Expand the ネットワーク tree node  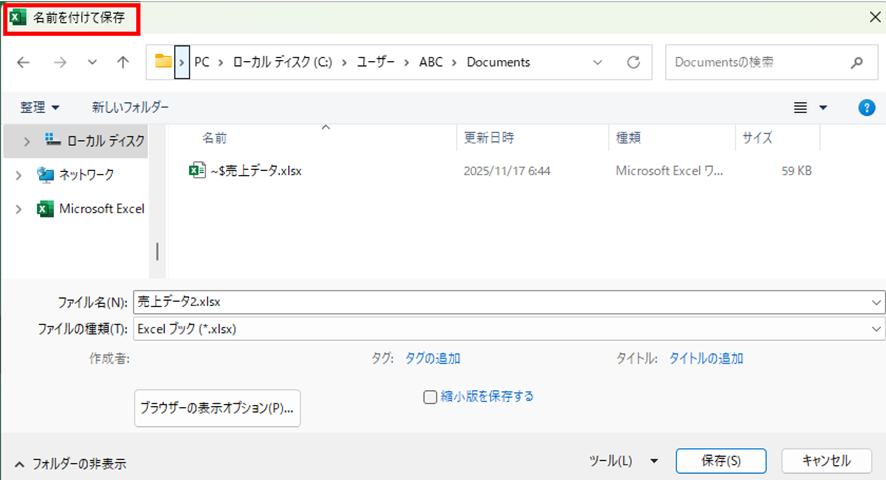click(19, 175)
